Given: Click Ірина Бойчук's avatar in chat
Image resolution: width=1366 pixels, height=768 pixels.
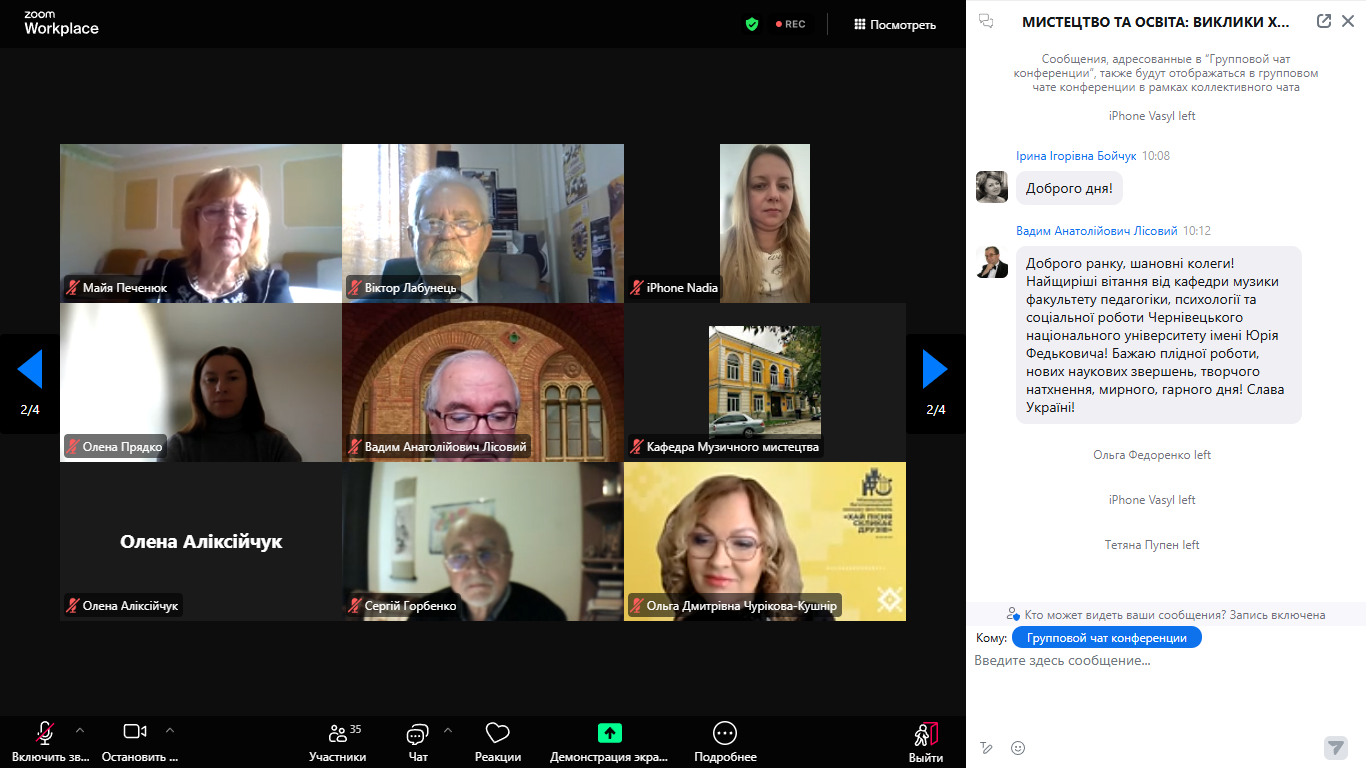Looking at the screenshot, I should 992,187.
